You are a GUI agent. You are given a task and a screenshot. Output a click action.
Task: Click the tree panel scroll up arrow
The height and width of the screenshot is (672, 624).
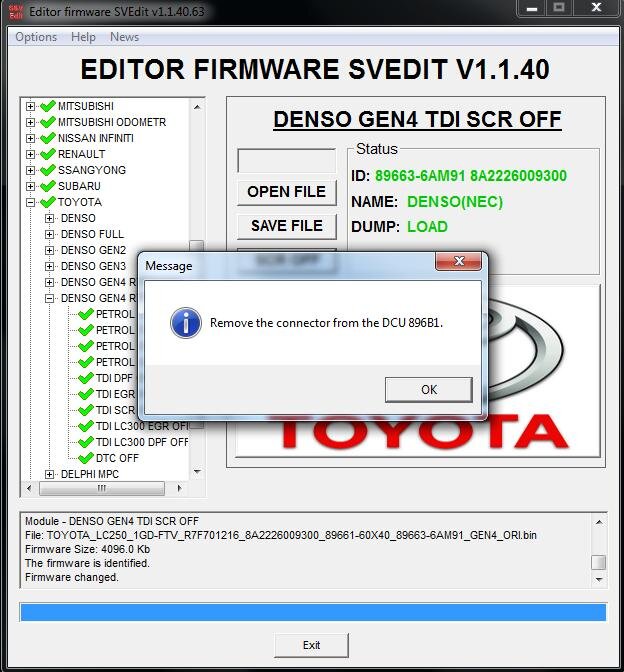(x=197, y=107)
